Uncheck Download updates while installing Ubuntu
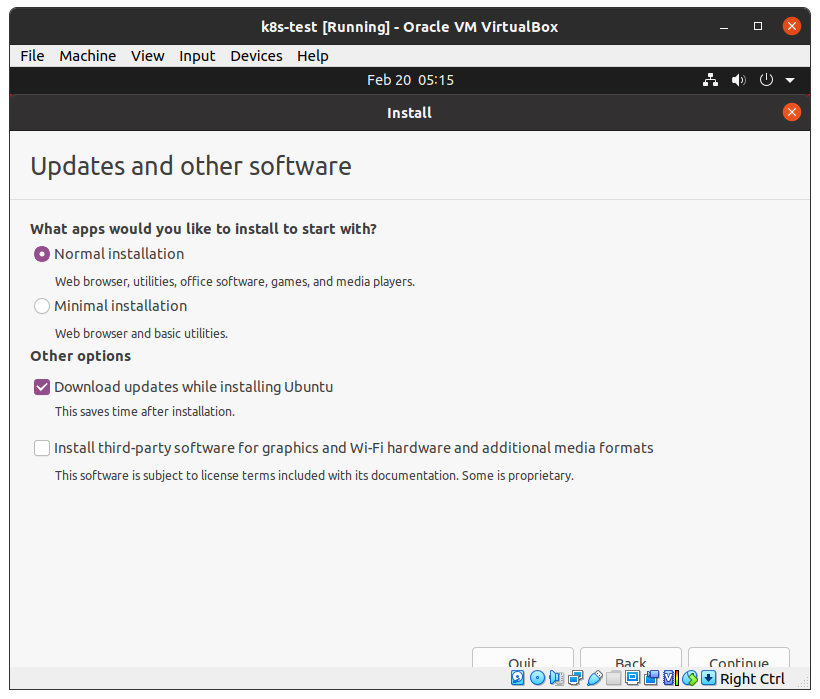This screenshot has width=820, height=699. tap(42, 387)
